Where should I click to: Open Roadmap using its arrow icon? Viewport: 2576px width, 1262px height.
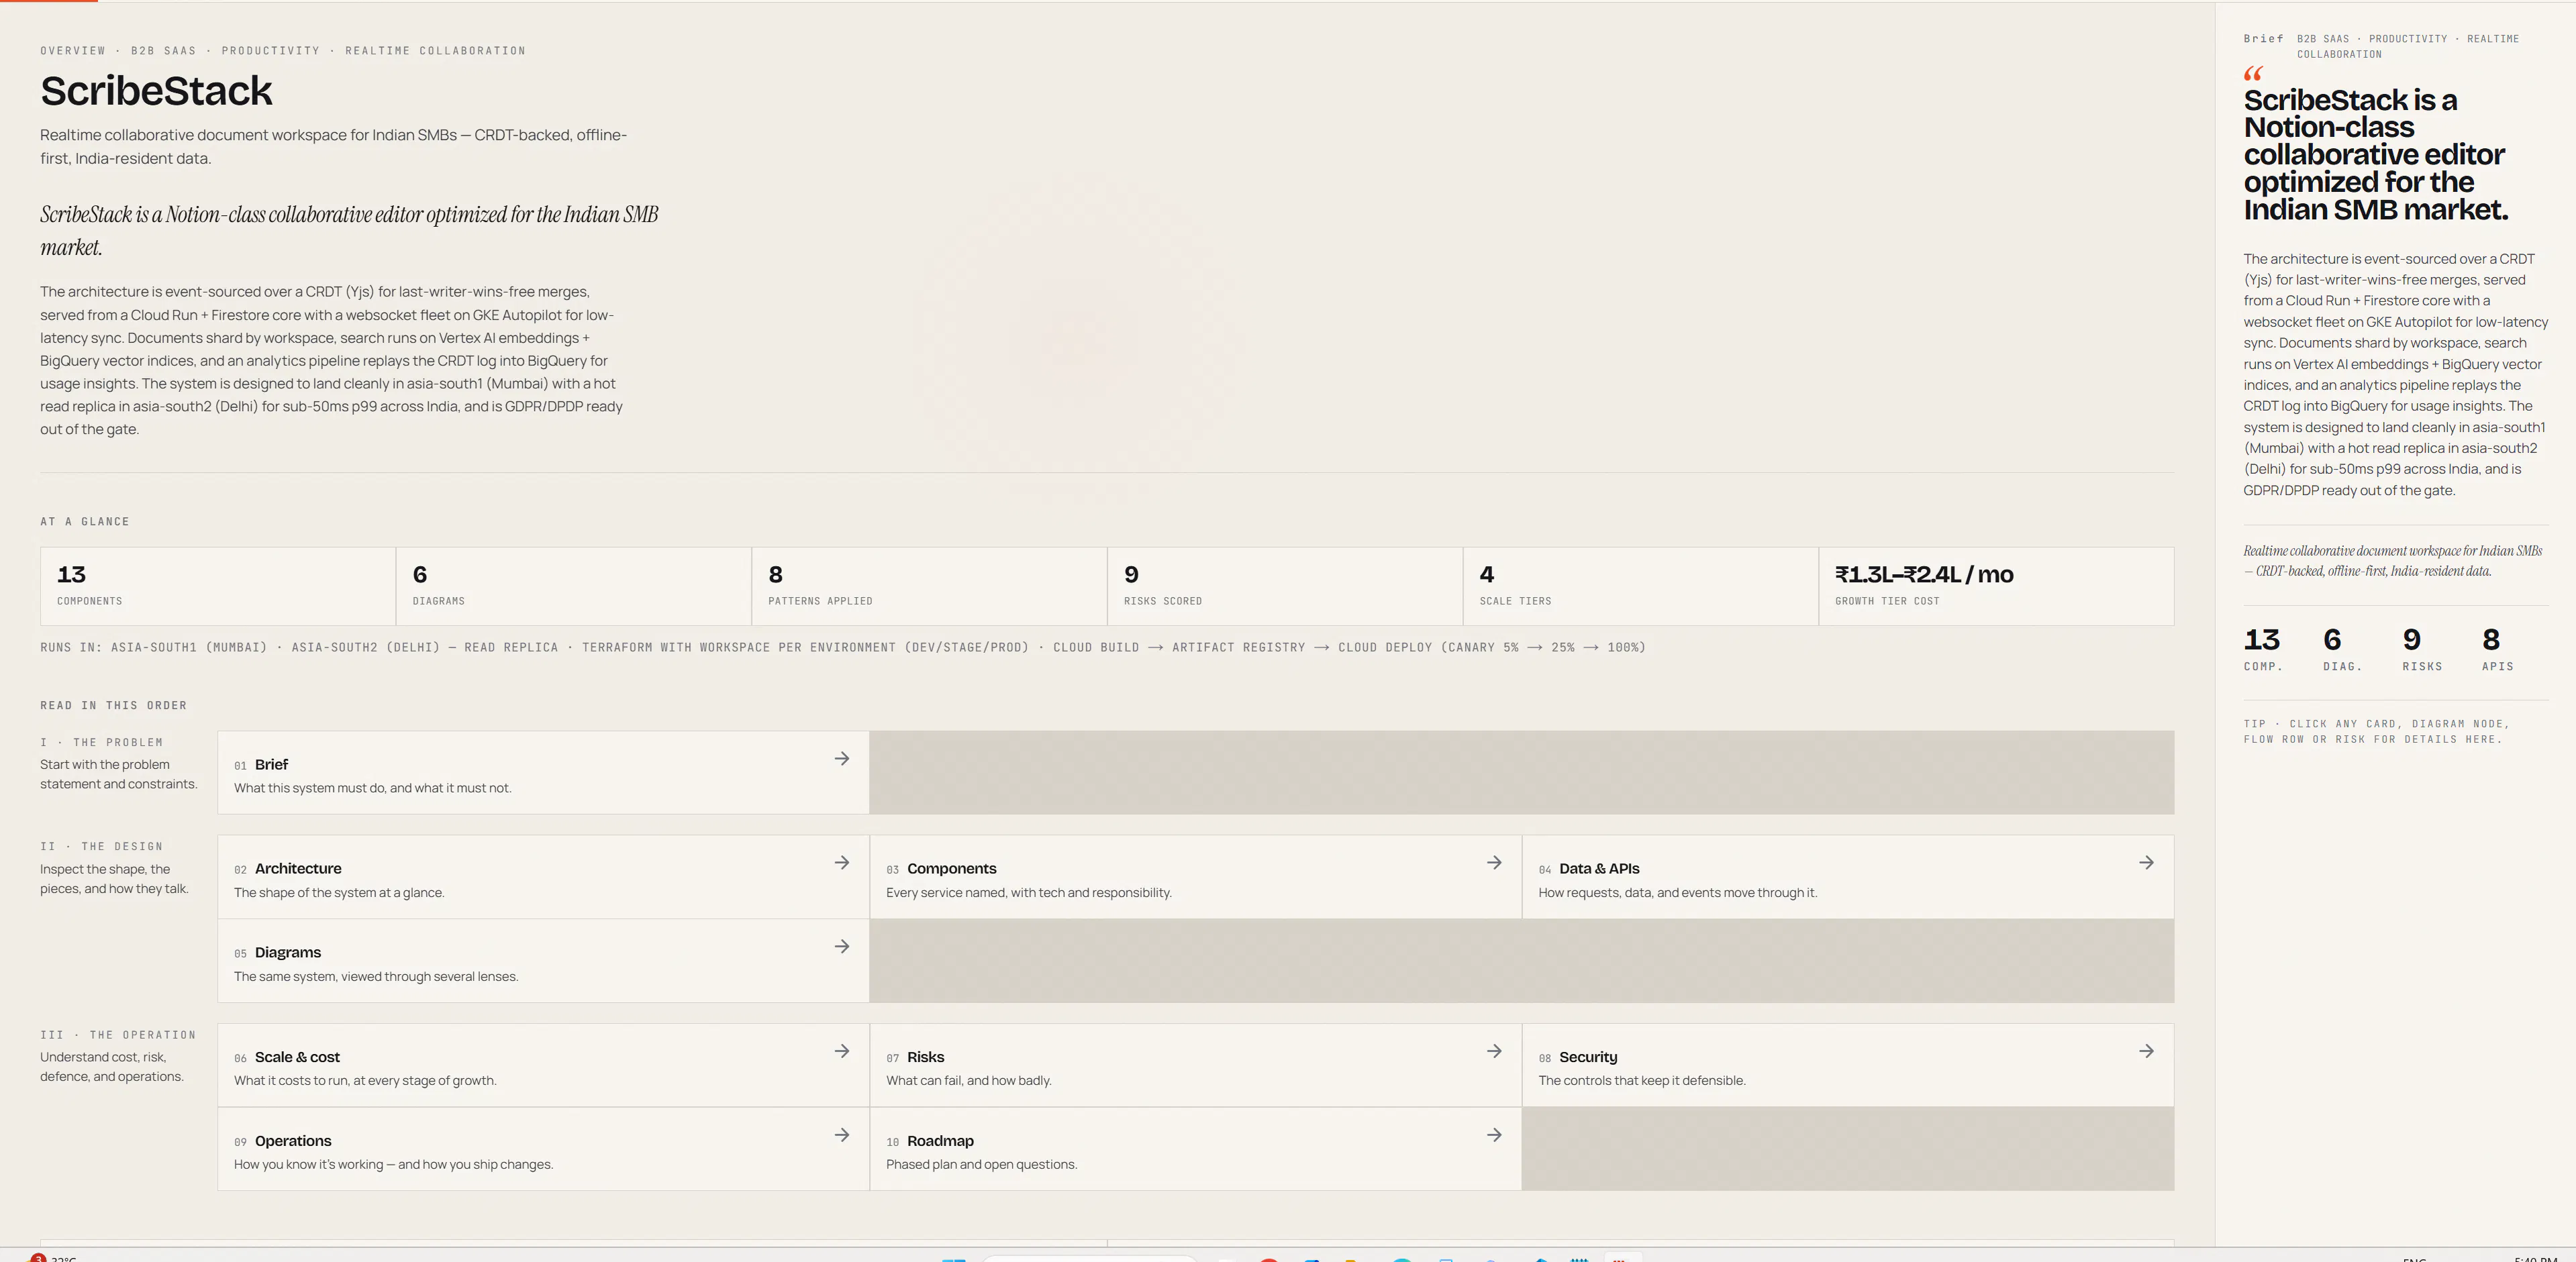point(1494,1135)
